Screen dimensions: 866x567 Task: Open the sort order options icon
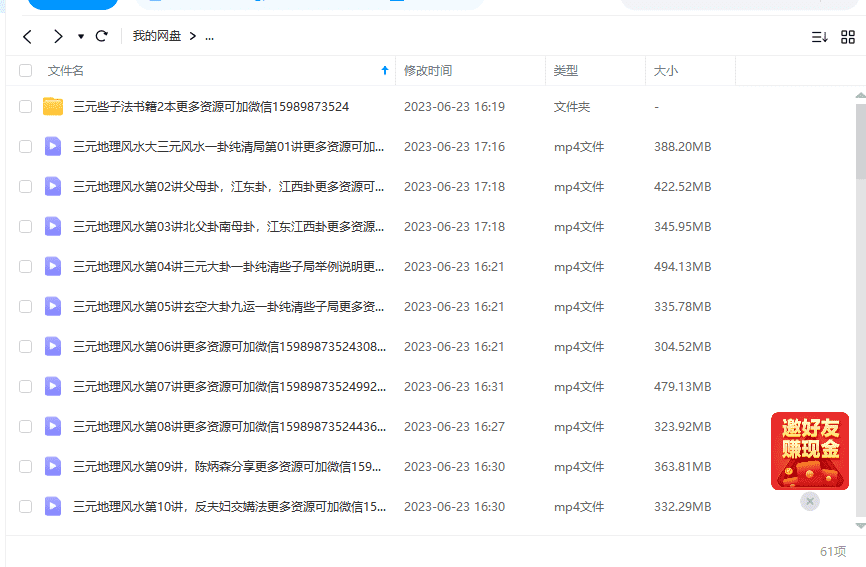819,37
